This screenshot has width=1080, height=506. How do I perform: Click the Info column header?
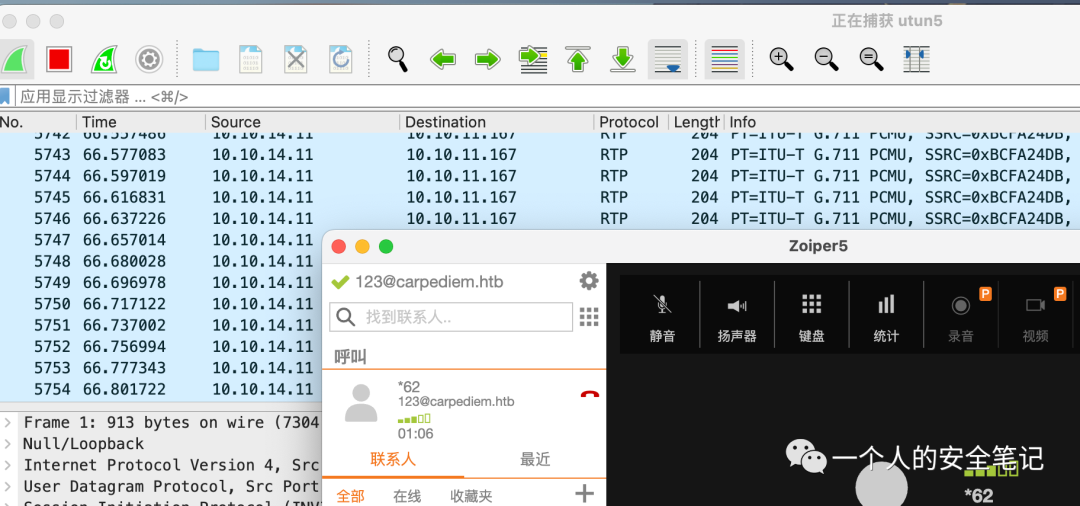click(902, 122)
